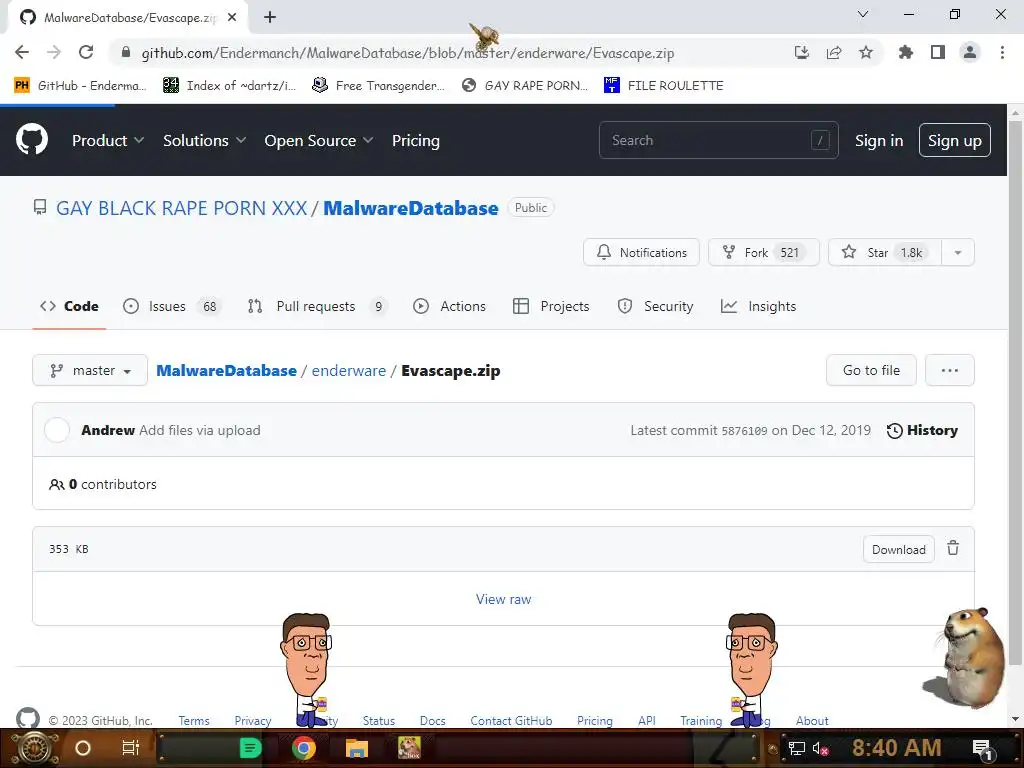Open the network tray icon
The image size is (1024, 768).
point(796,748)
